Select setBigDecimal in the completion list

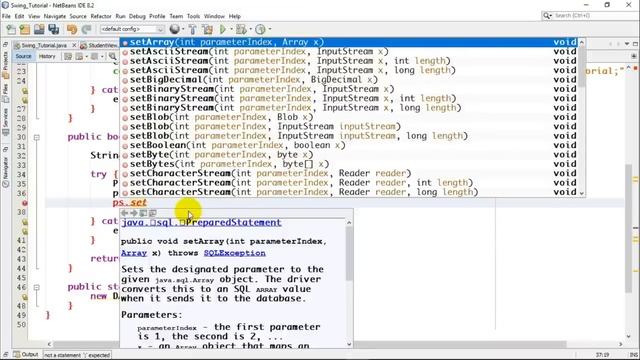coord(349,80)
